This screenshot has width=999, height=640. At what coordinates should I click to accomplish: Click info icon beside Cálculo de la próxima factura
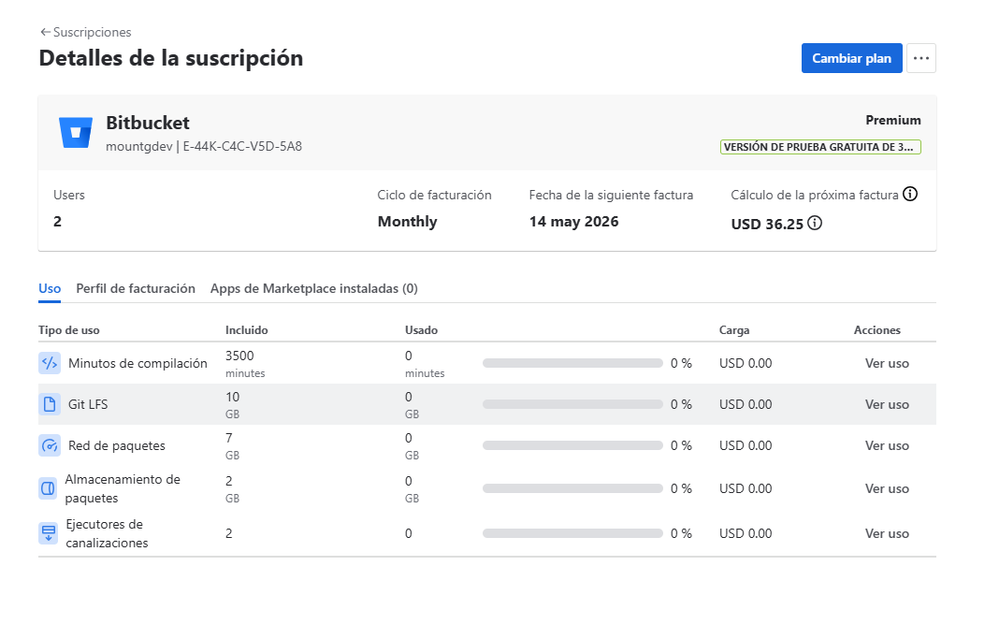pyautogui.click(x=910, y=194)
